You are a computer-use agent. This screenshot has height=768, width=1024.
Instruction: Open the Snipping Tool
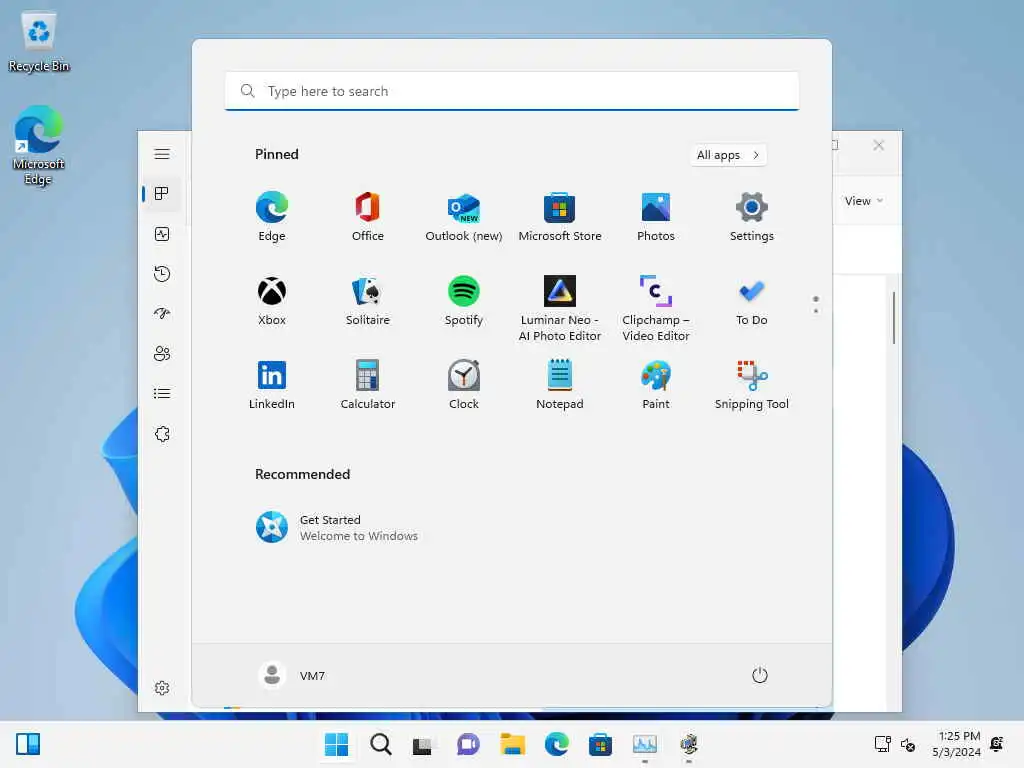coord(752,385)
